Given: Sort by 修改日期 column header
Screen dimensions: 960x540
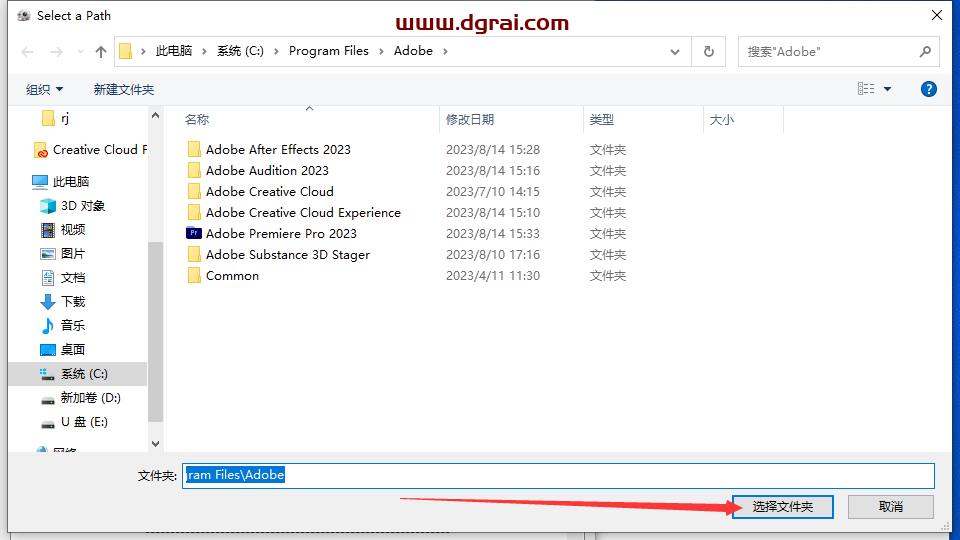Looking at the screenshot, I should [470, 120].
